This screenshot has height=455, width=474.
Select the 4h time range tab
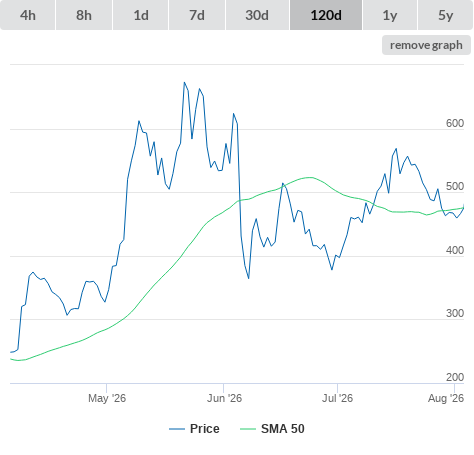[x=27, y=15]
